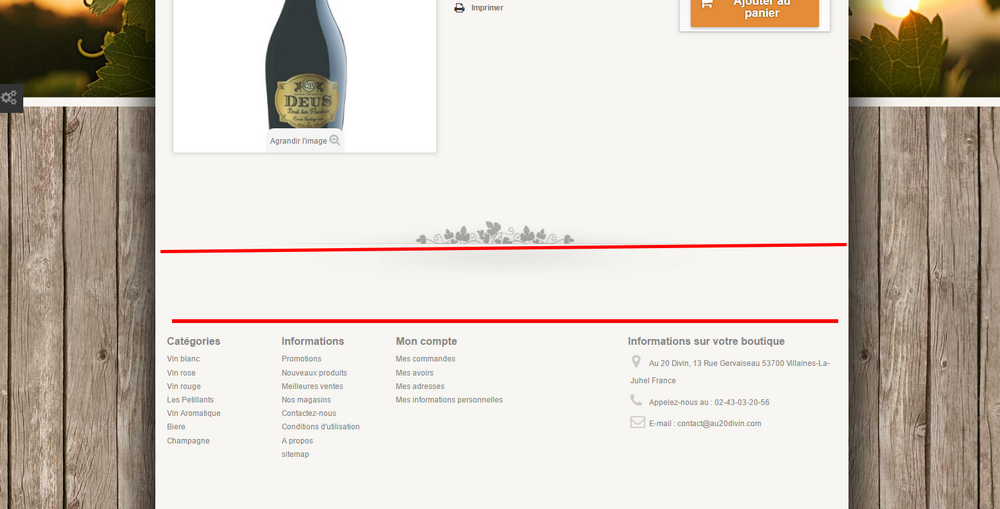The image size is (1000, 509).
Task: View Conditions d'utilisation page
Action: point(320,427)
